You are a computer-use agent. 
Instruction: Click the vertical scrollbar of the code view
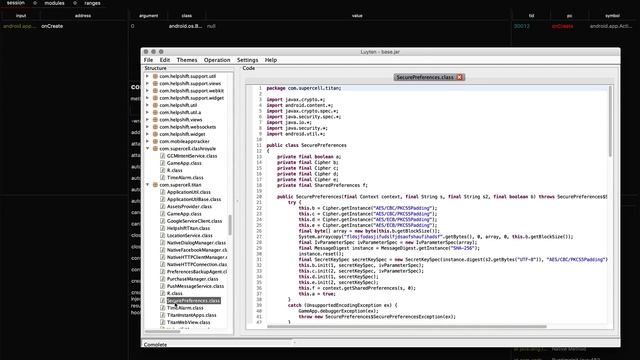point(610,121)
